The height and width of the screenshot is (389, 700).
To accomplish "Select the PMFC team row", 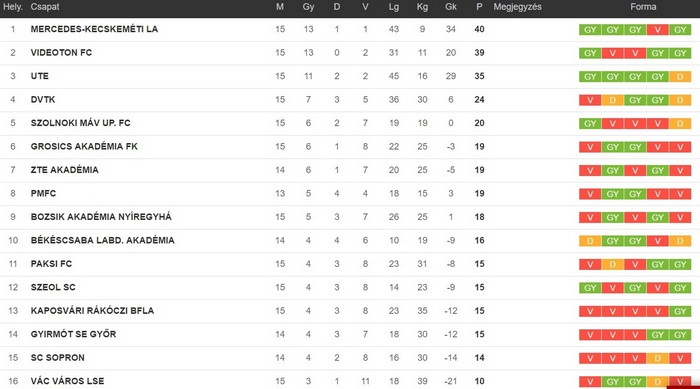I will click(x=350, y=193).
